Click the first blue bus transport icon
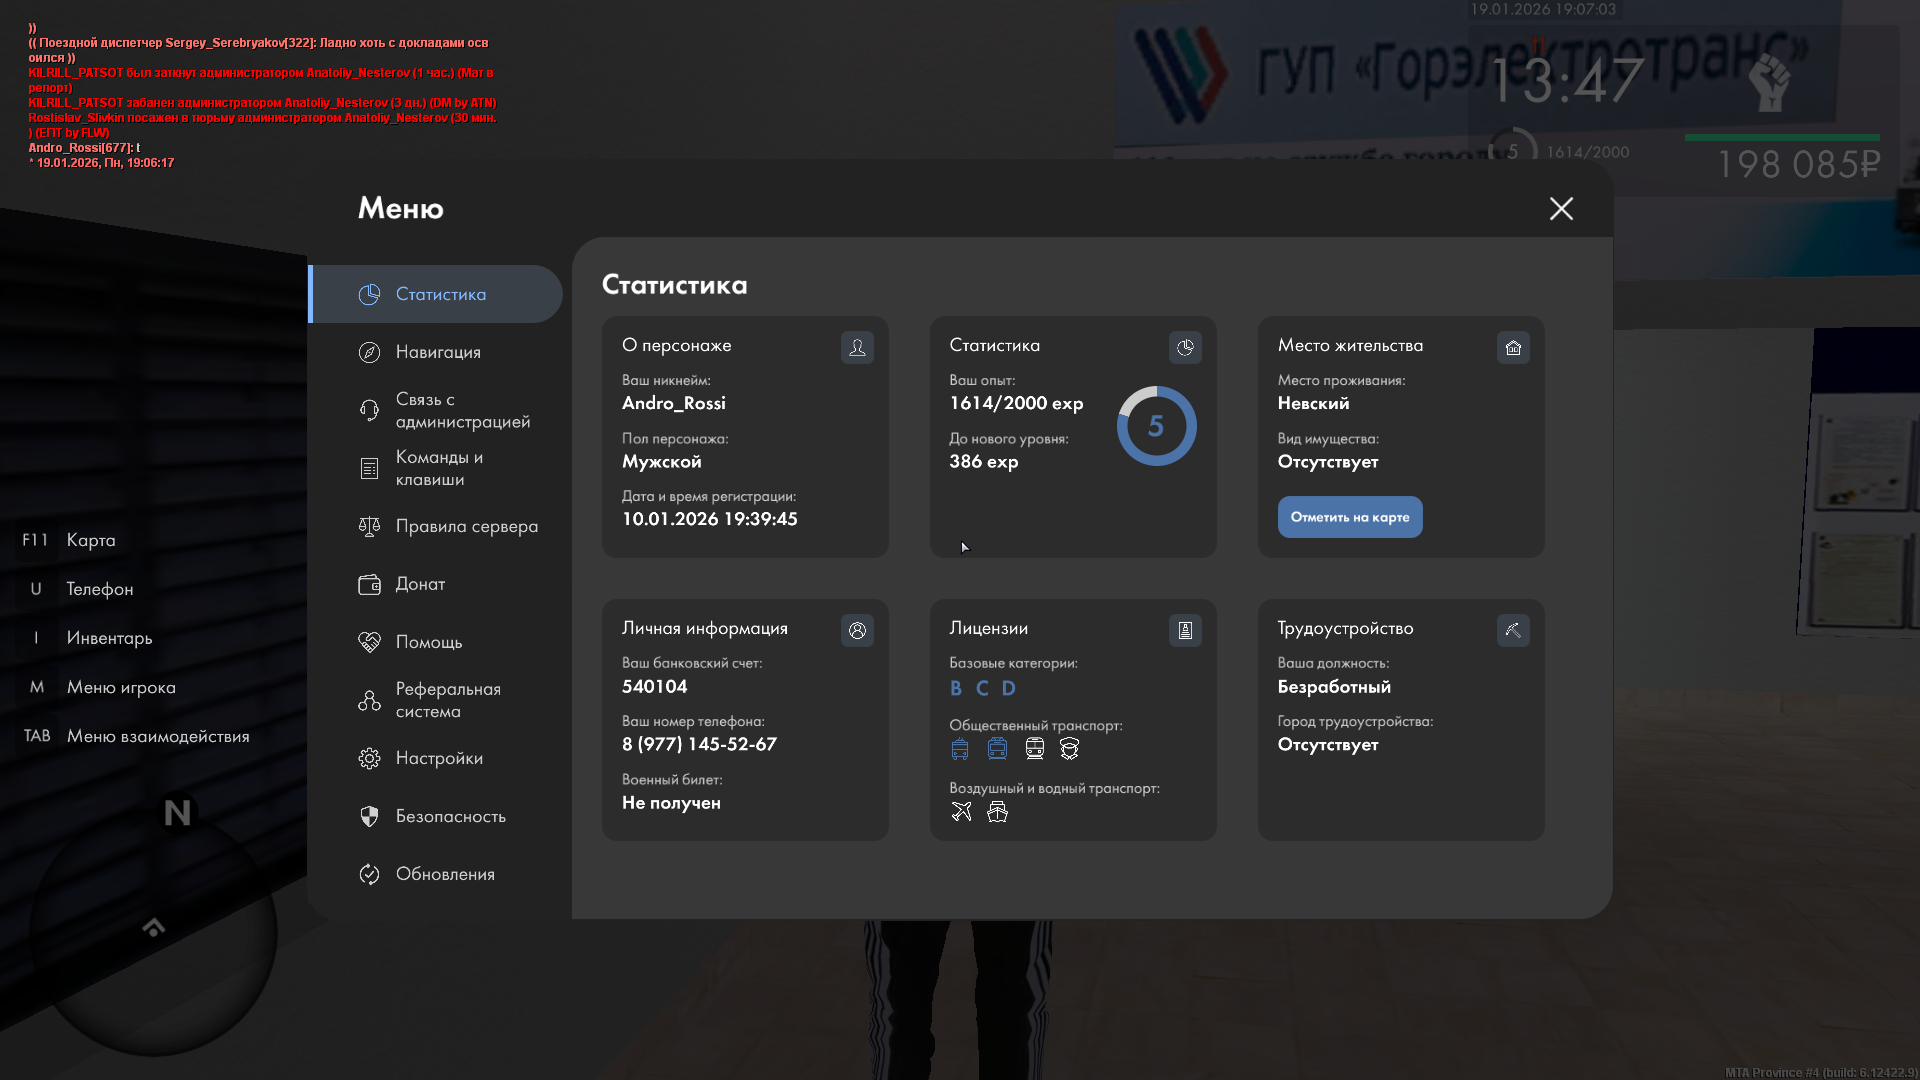The width and height of the screenshot is (1920, 1080). [960, 749]
